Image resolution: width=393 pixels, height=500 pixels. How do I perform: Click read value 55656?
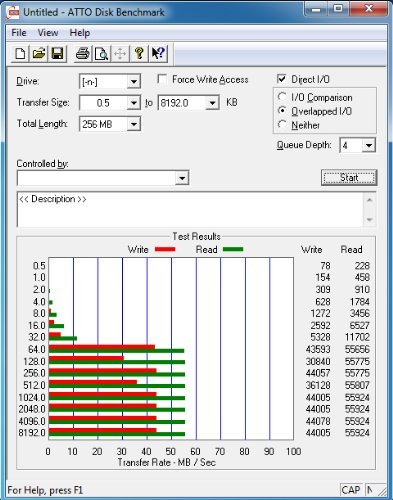[x=357, y=349]
